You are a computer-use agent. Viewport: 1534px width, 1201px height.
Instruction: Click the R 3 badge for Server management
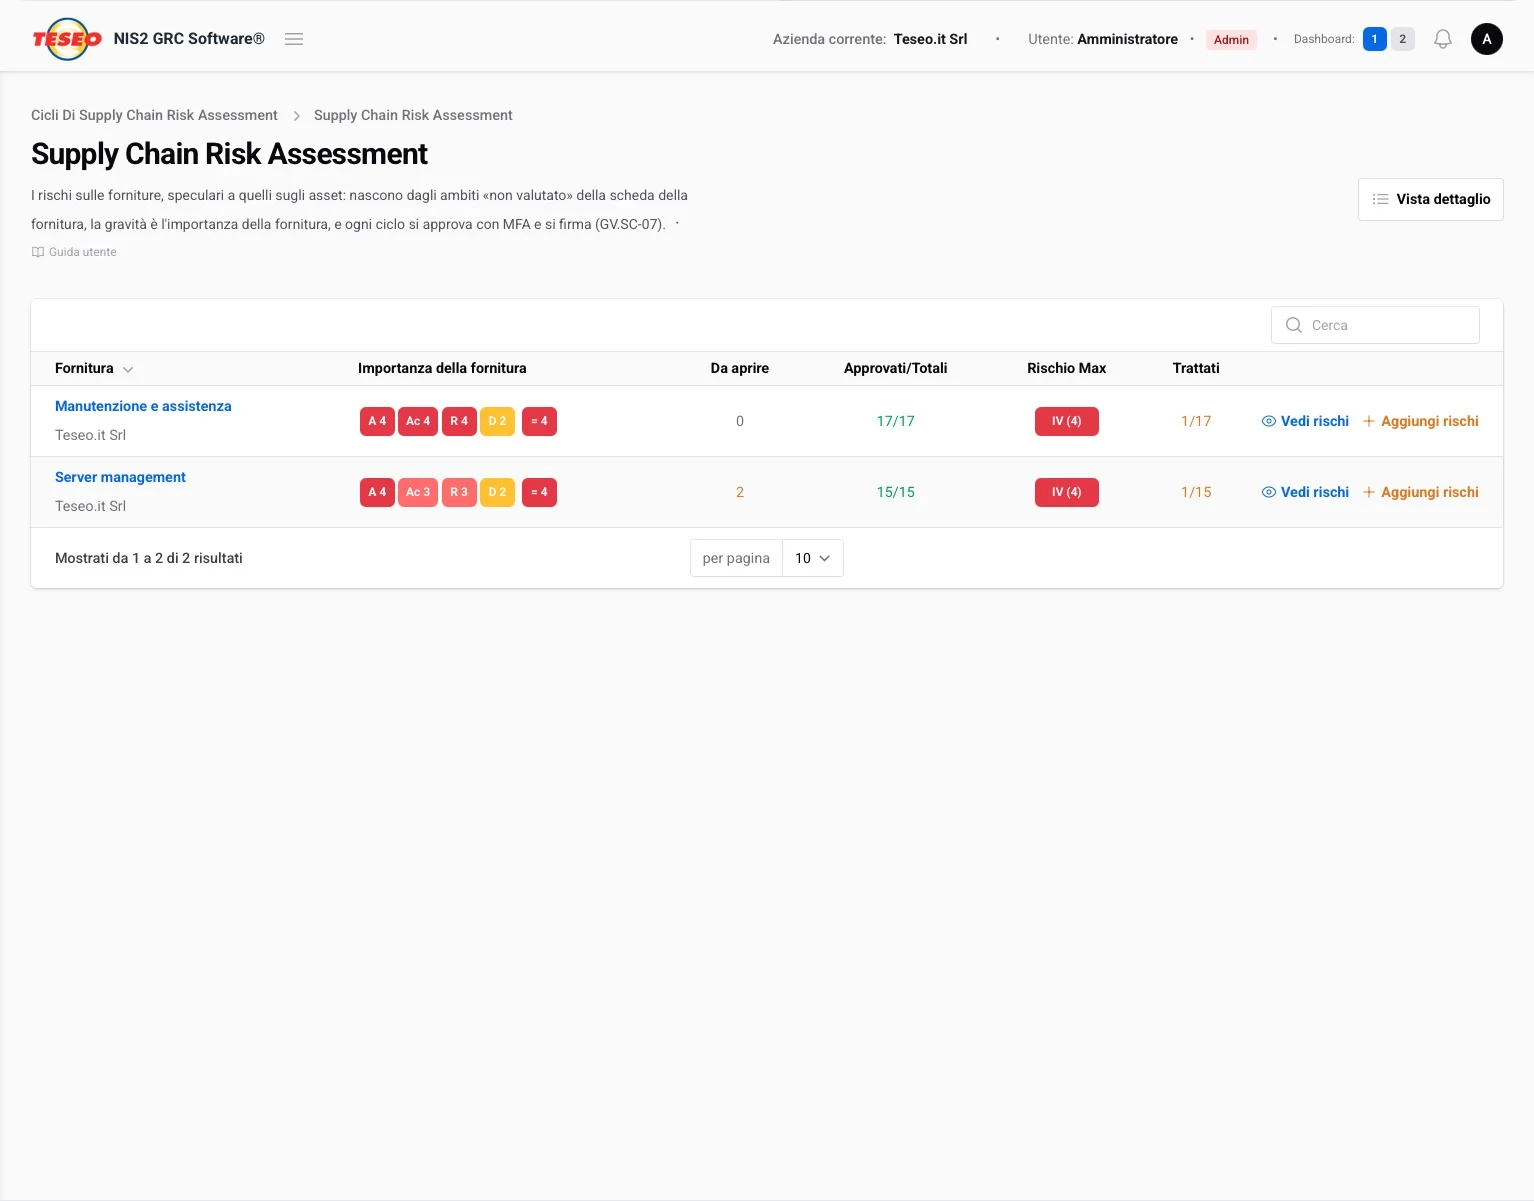pyautogui.click(x=459, y=492)
